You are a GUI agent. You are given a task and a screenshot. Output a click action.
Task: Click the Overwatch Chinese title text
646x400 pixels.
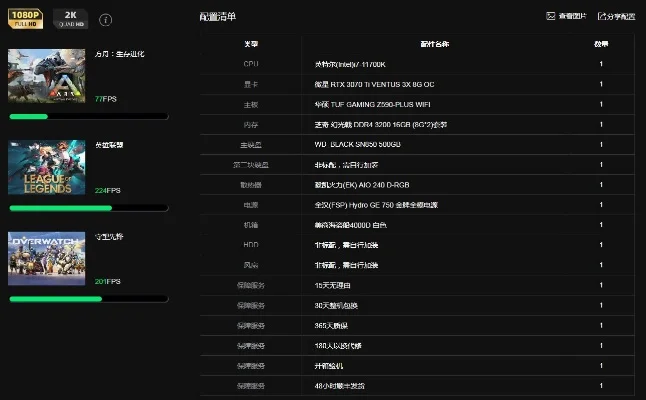pos(109,236)
